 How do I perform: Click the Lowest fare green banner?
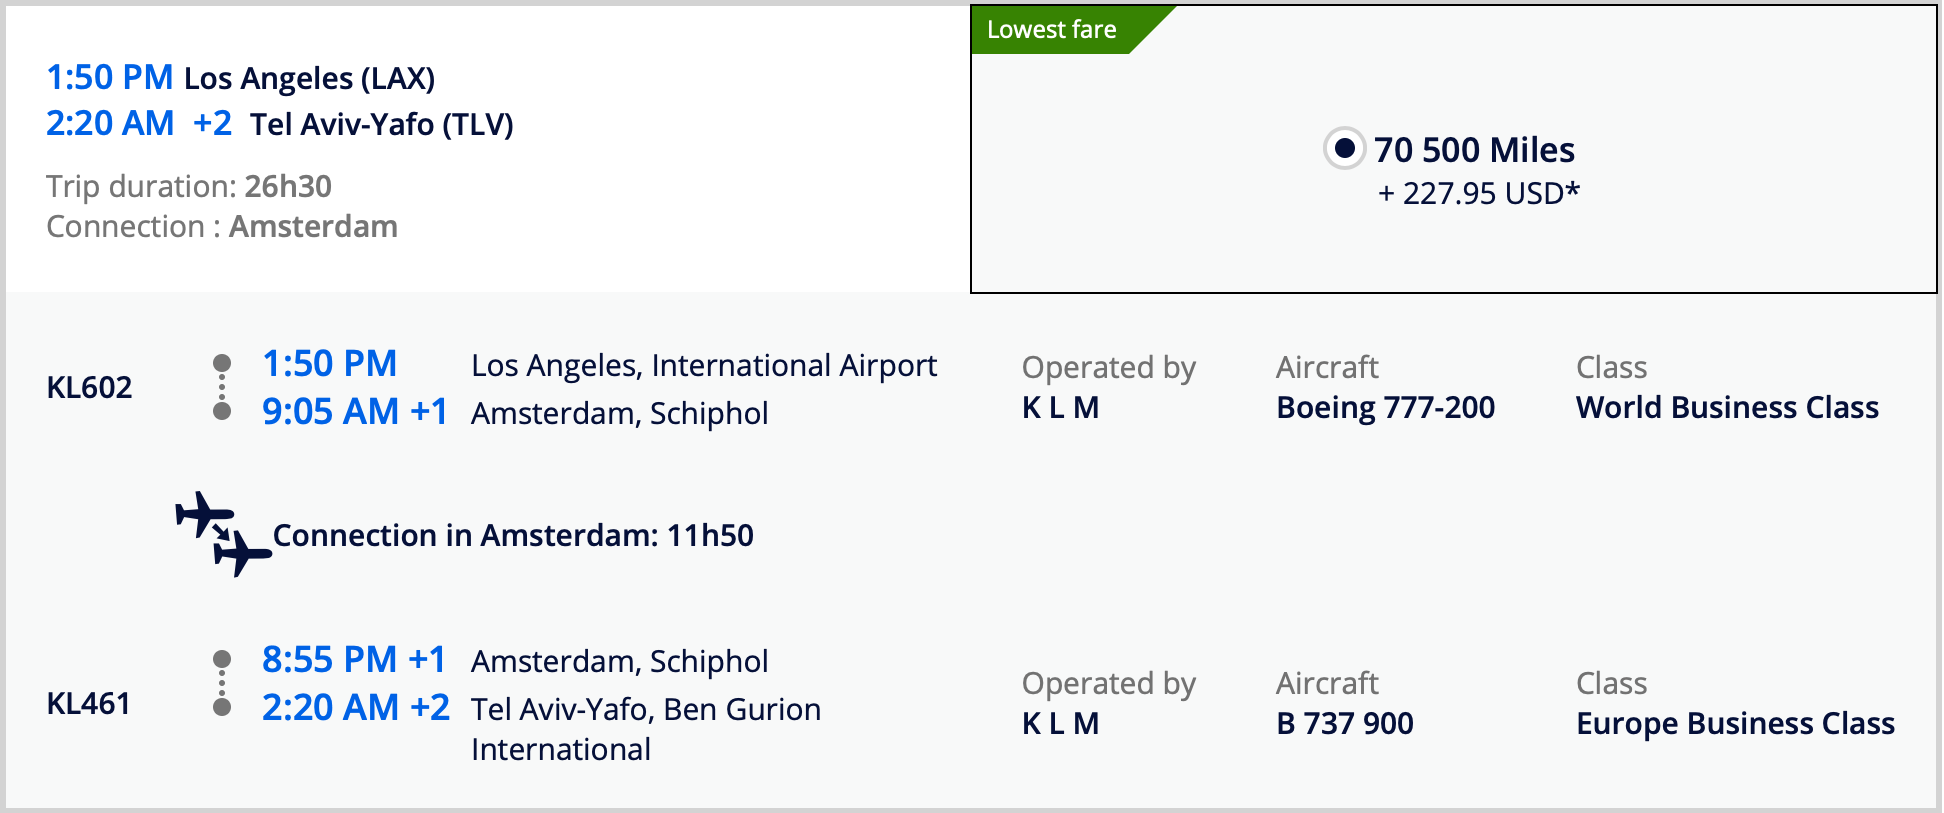point(1051,29)
